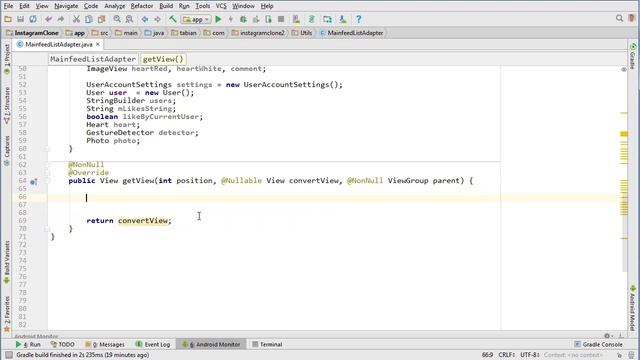Image resolution: width=640 pixels, height=360 pixels.
Task: Click the Sync Project with Gradle icon
Action: pos(312,19)
